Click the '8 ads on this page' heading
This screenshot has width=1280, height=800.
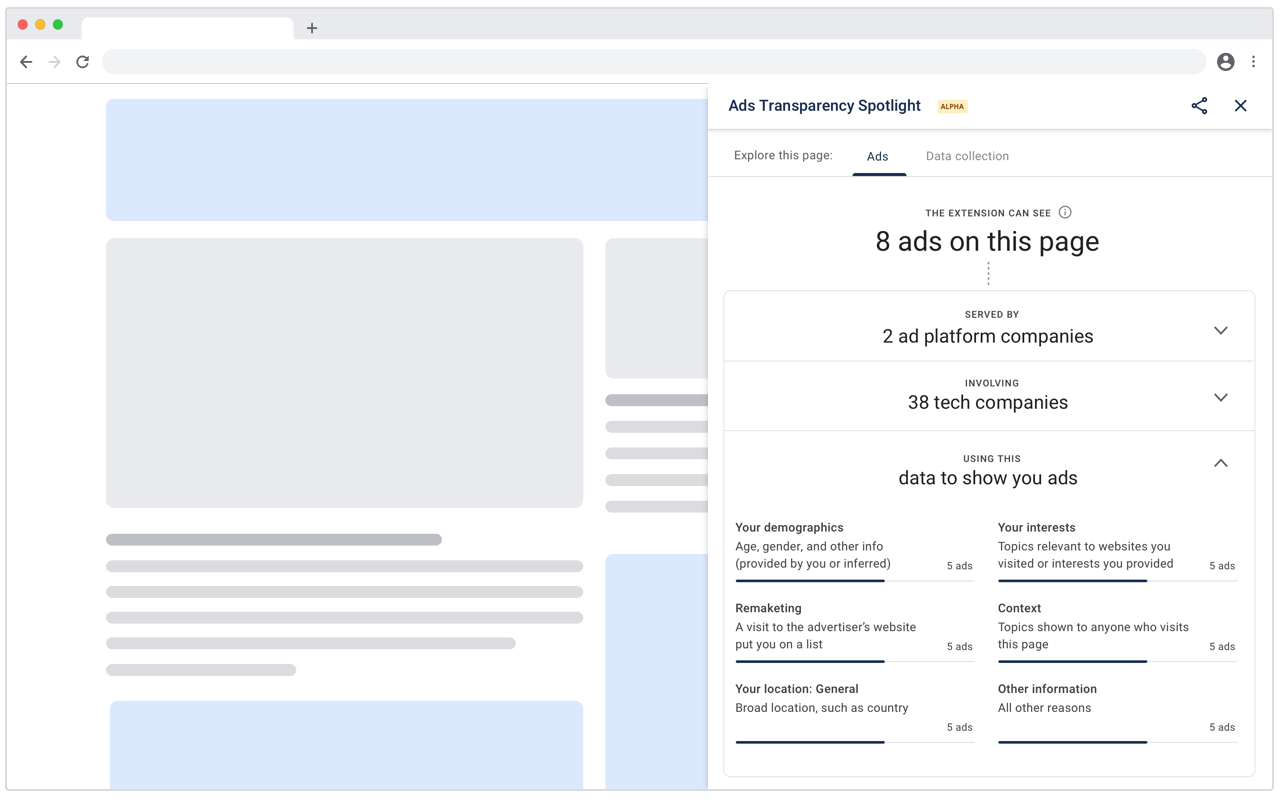[x=987, y=241]
